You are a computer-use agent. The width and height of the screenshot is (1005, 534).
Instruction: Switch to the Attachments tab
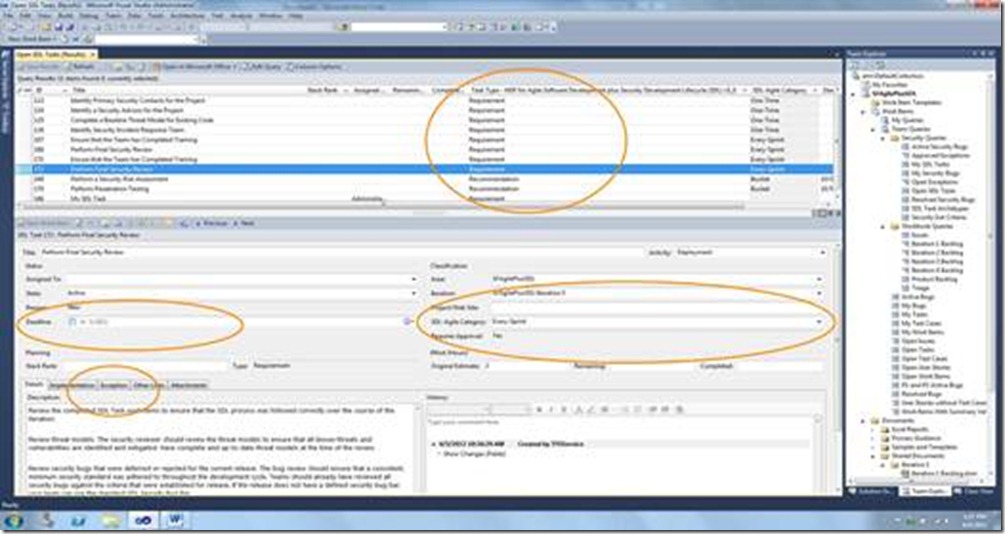[x=189, y=385]
